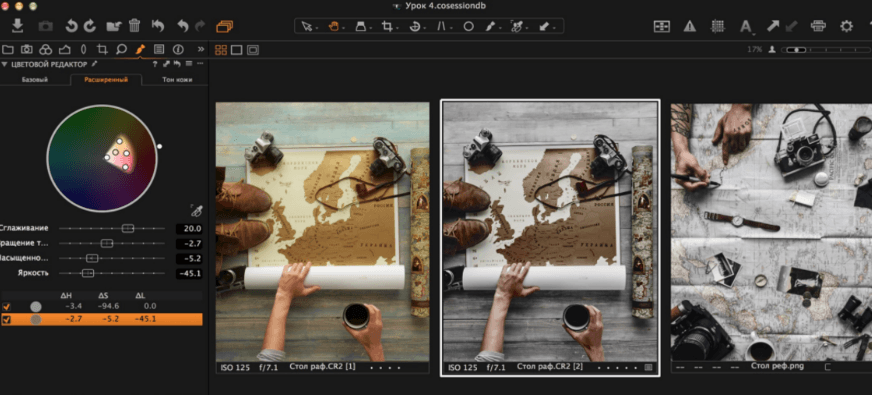Image resolution: width=872 pixels, height=395 pixels.
Task: Select the Crop cursor tool in center toolbar
Action: click(x=387, y=26)
